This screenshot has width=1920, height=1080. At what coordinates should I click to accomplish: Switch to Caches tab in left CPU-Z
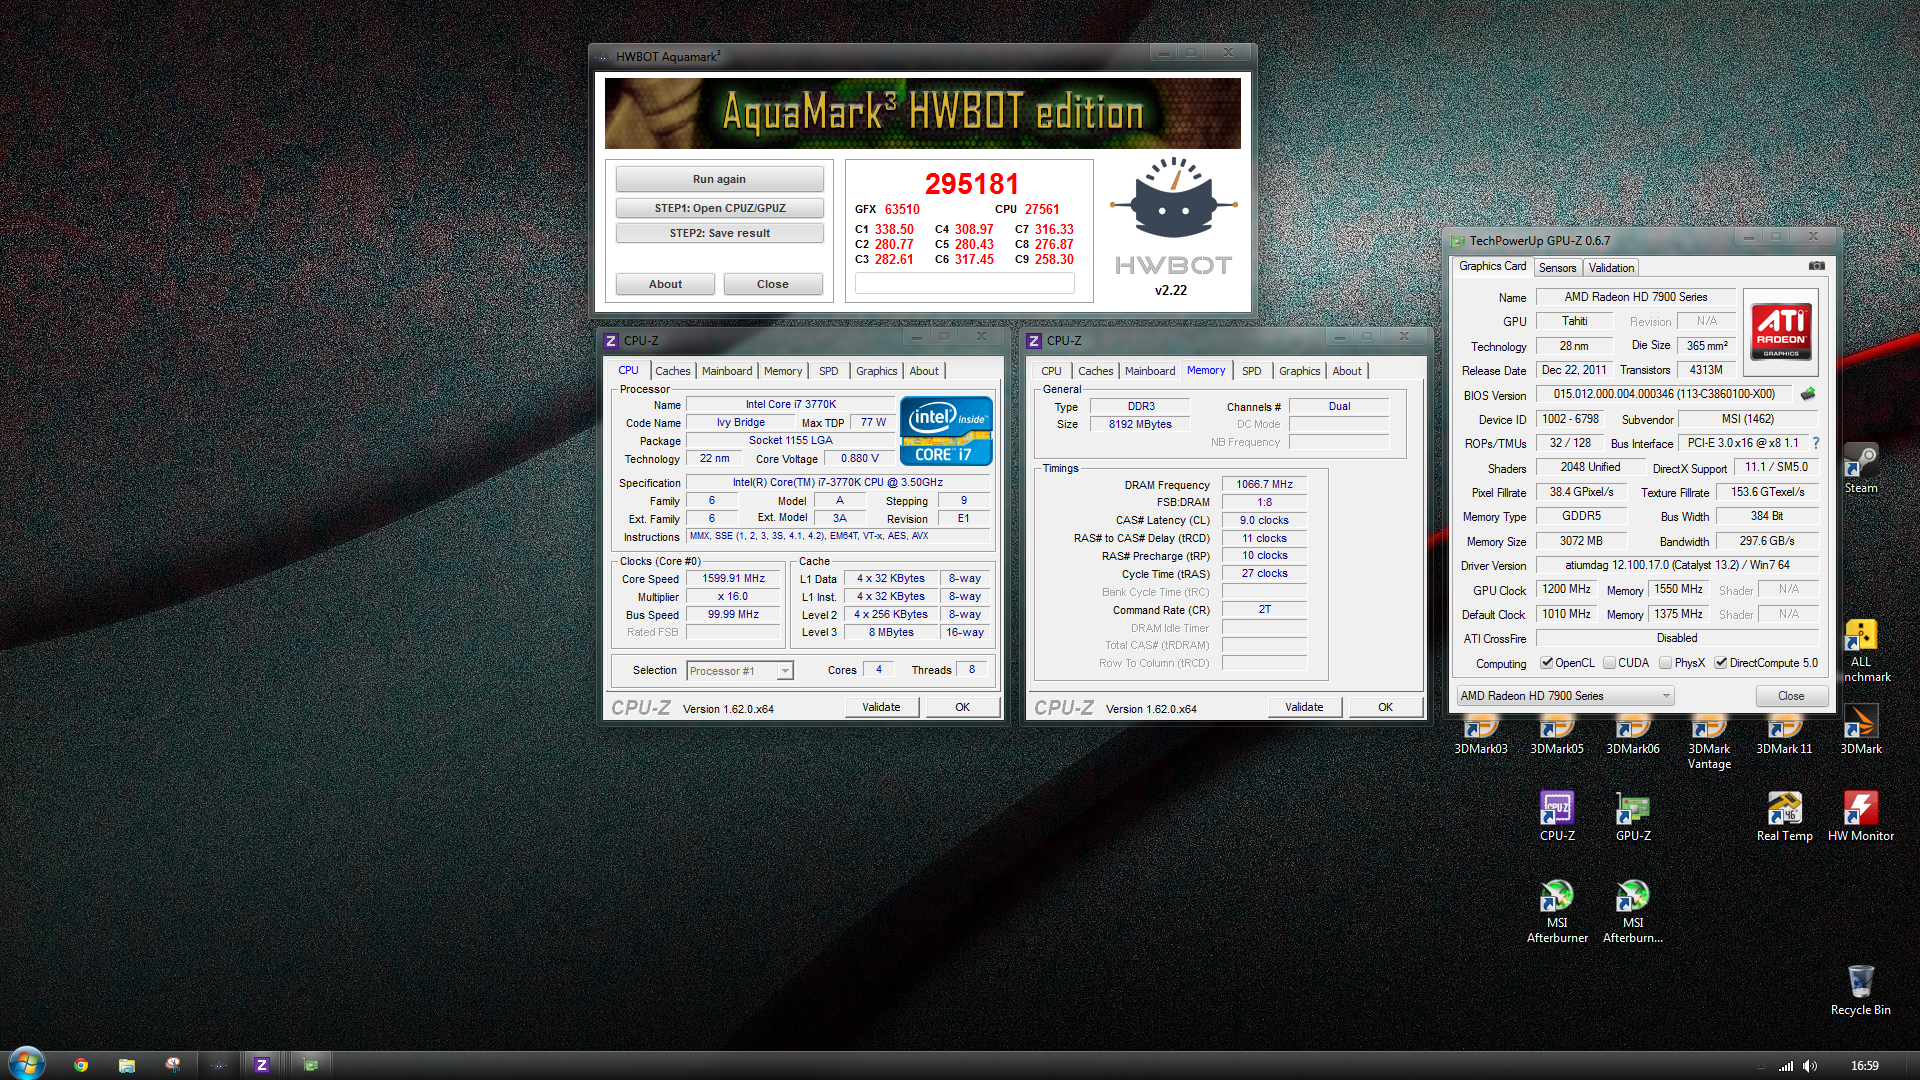(672, 371)
